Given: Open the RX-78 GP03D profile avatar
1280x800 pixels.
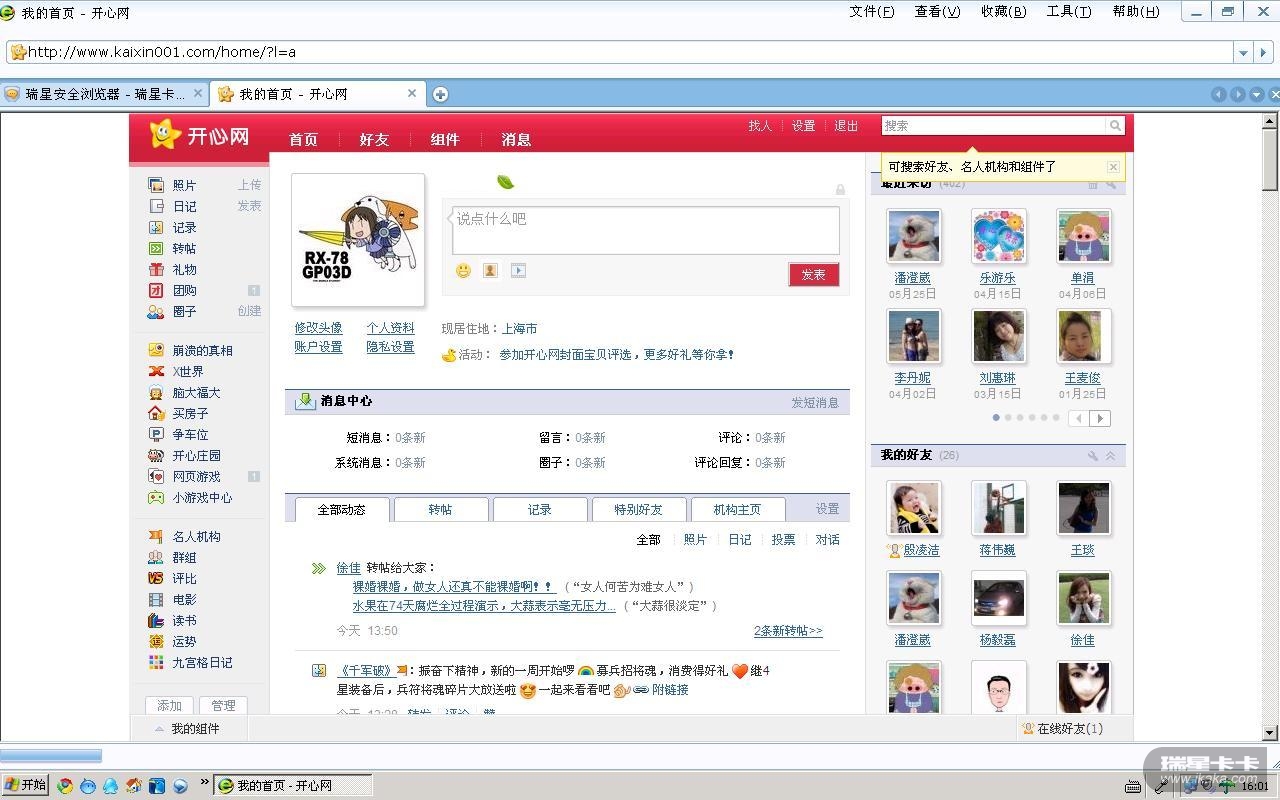Looking at the screenshot, I should coord(358,240).
